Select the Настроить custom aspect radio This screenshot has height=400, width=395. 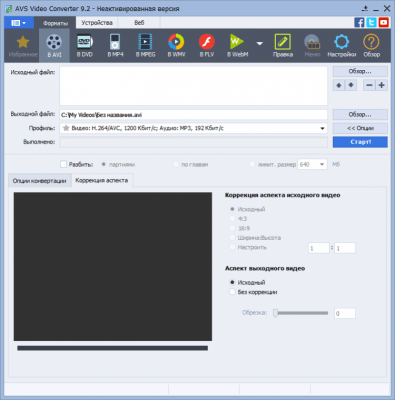[232, 247]
